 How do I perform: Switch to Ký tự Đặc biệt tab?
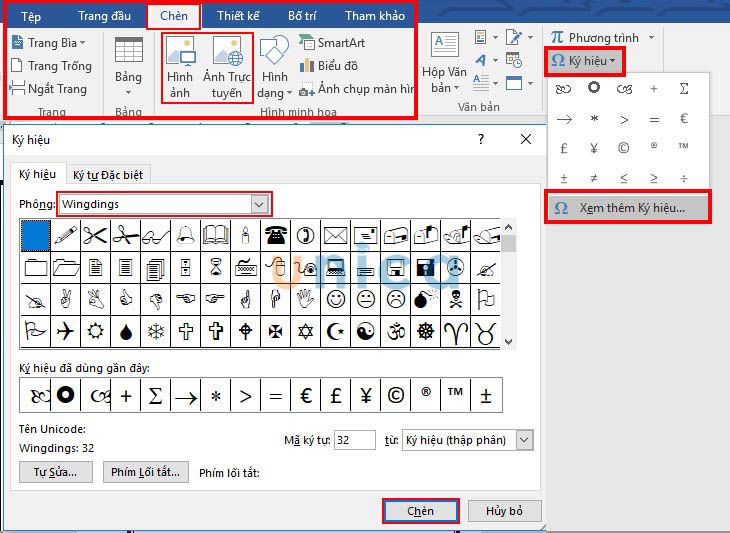click(108, 175)
